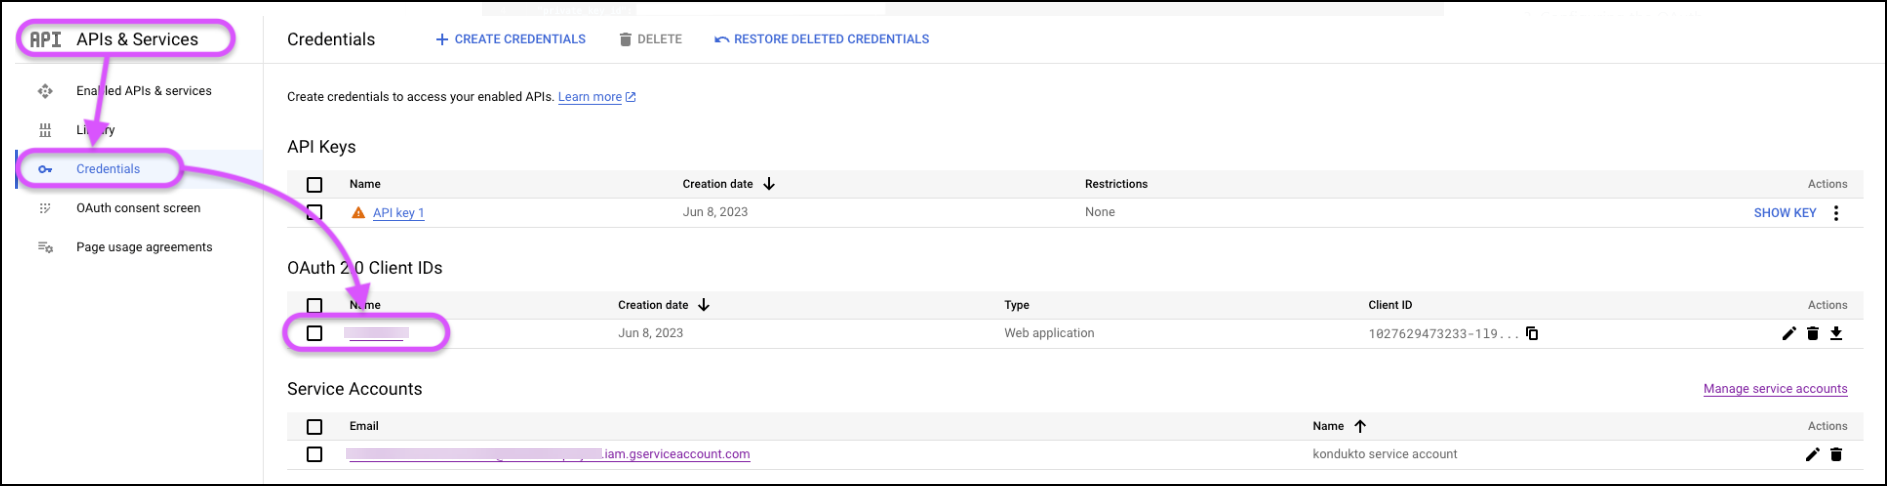This screenshot has width=1887, height=486.
Task: Open the Manage service accounts link
Action: tap(1775, 389)
